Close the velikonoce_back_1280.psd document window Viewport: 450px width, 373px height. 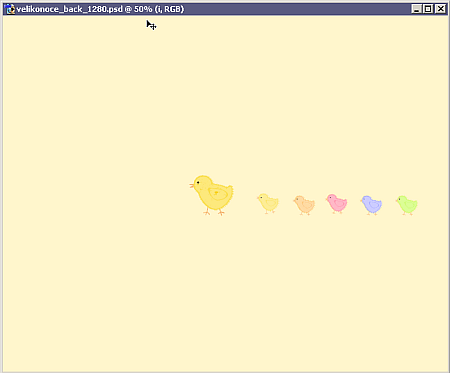coord(440,9)
